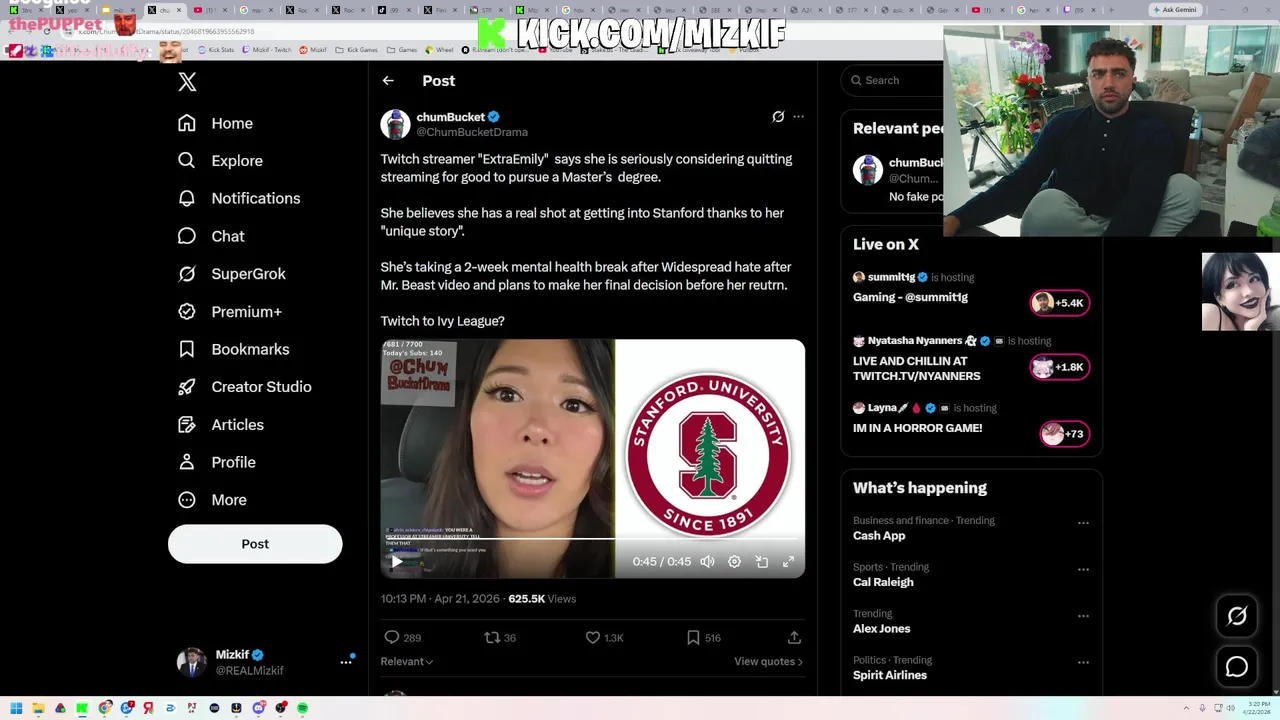
Task: Open options for Spirit Airlines trend
Action: [x=1083, y=662]
